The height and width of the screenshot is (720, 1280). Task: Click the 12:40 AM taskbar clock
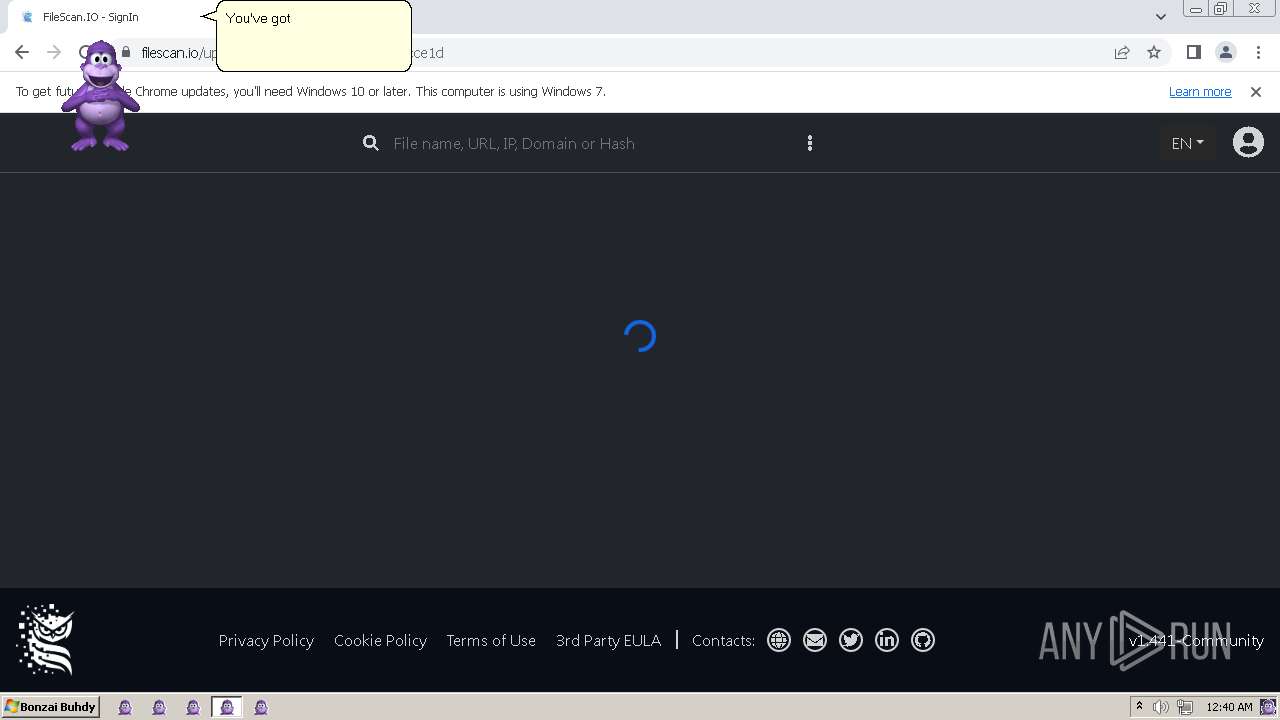pyautogui.click(x=1229, y=707)
